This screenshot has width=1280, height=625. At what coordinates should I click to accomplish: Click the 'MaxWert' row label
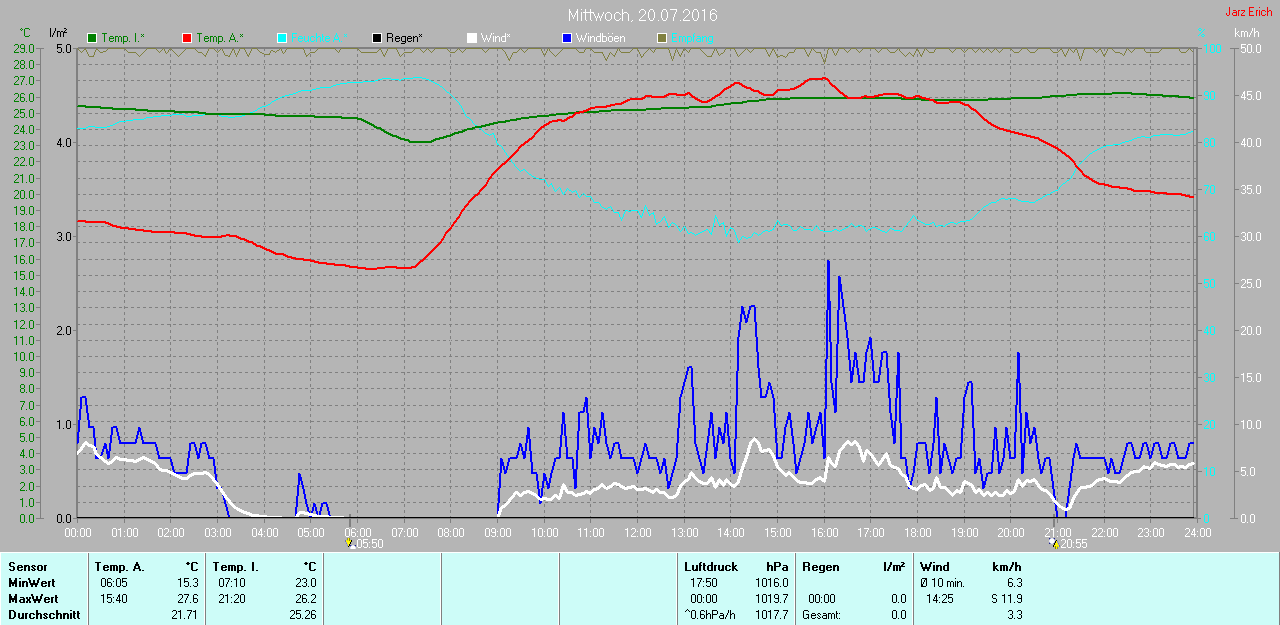pyautogui.click(x=32, y=599)
